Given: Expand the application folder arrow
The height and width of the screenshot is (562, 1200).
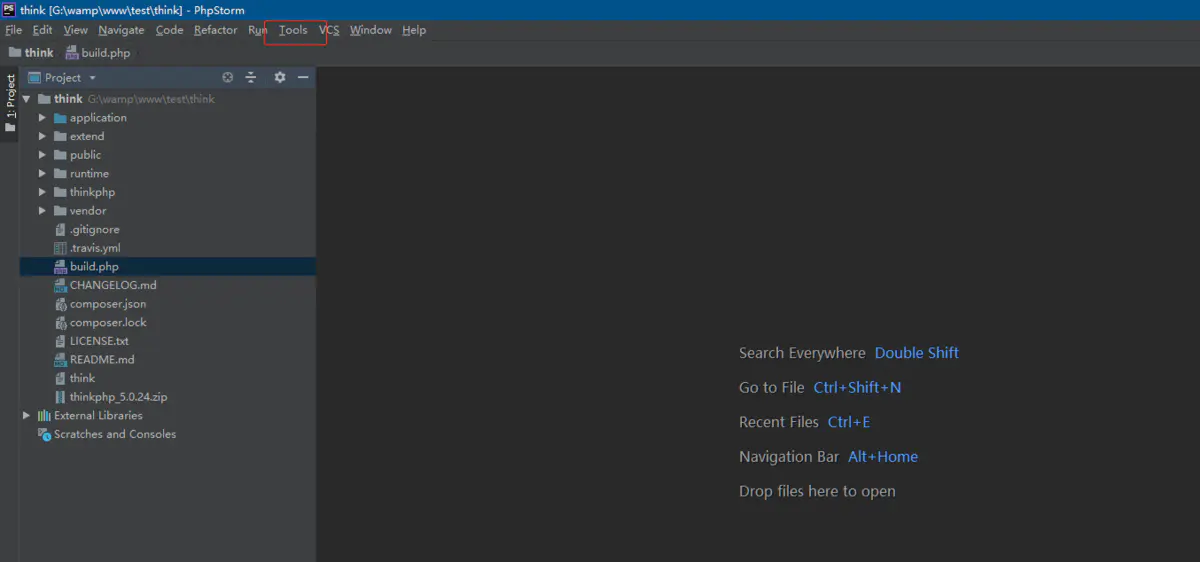Looking at the screenshot, I should coord(43,118).
